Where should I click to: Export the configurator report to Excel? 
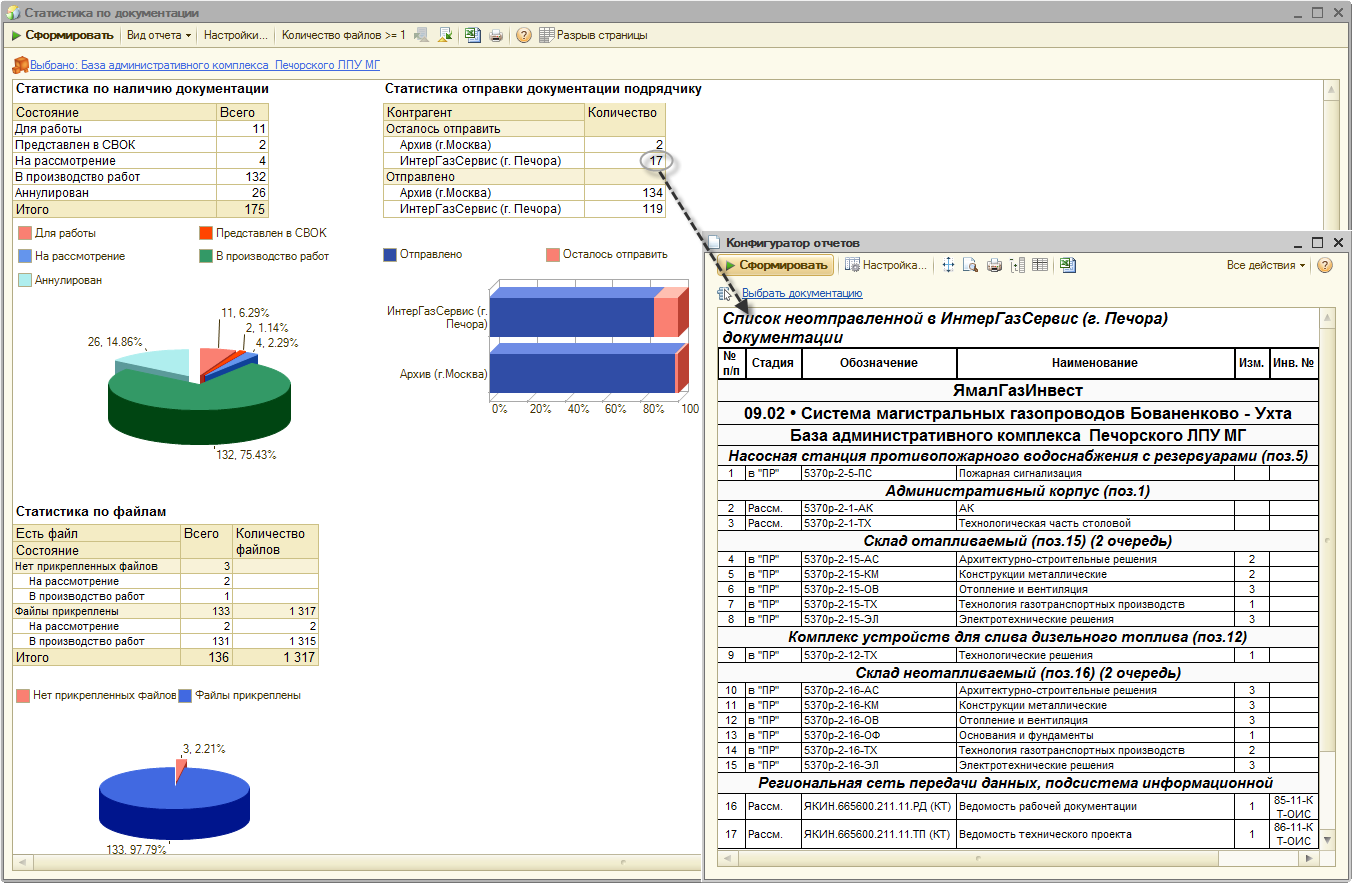tap(1068, 265)
